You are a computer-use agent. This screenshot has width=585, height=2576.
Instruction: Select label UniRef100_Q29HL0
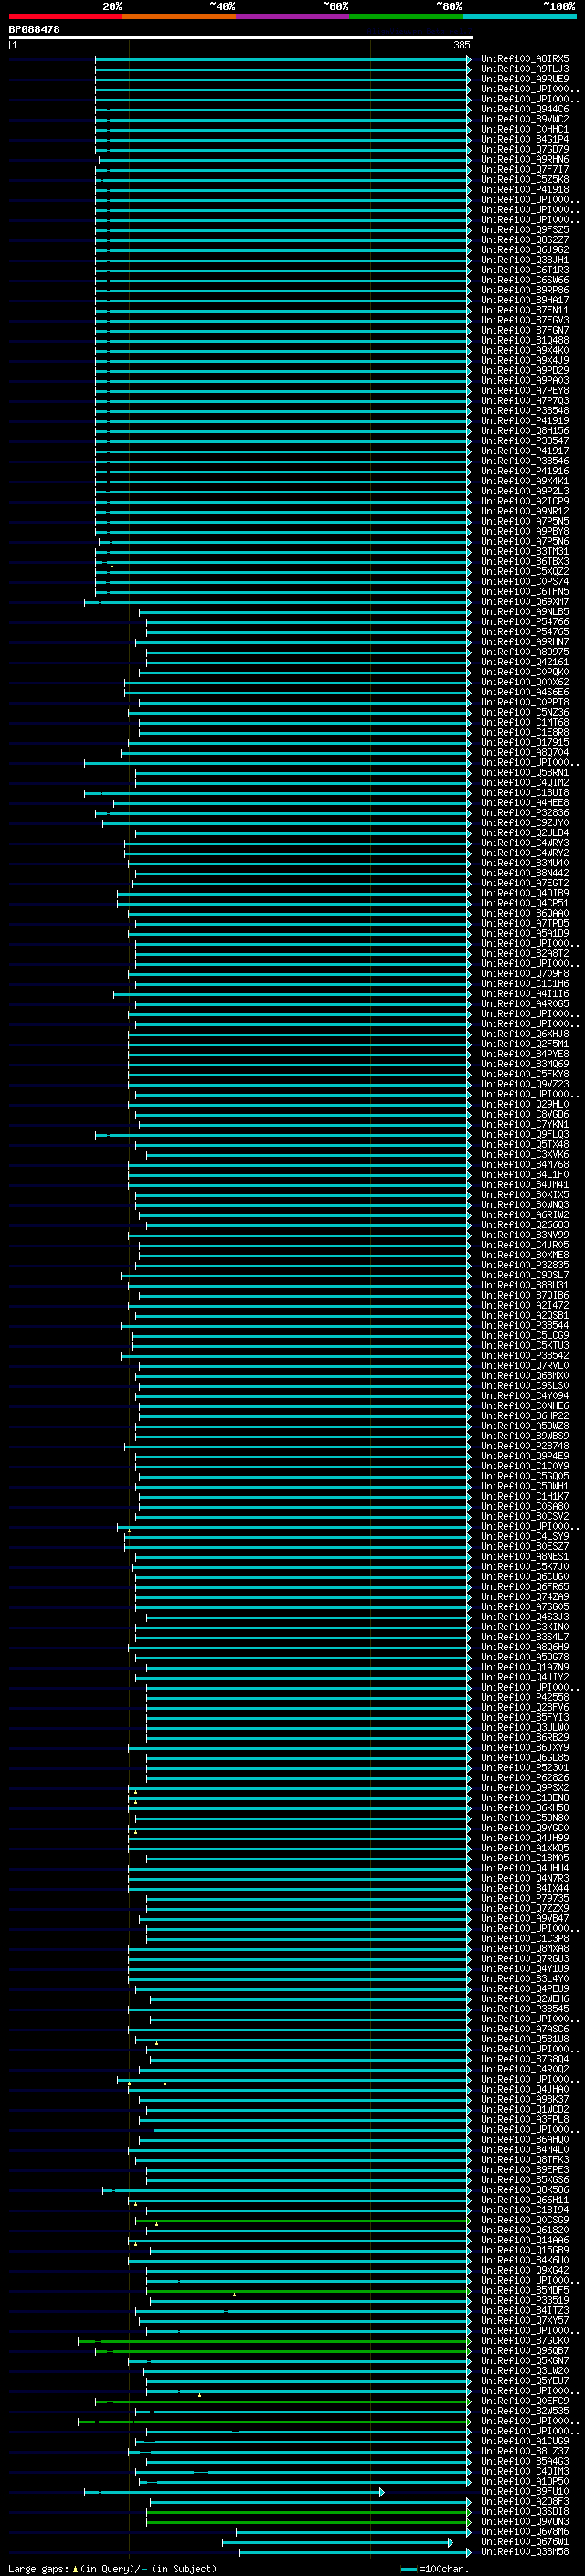[525, 1104]
